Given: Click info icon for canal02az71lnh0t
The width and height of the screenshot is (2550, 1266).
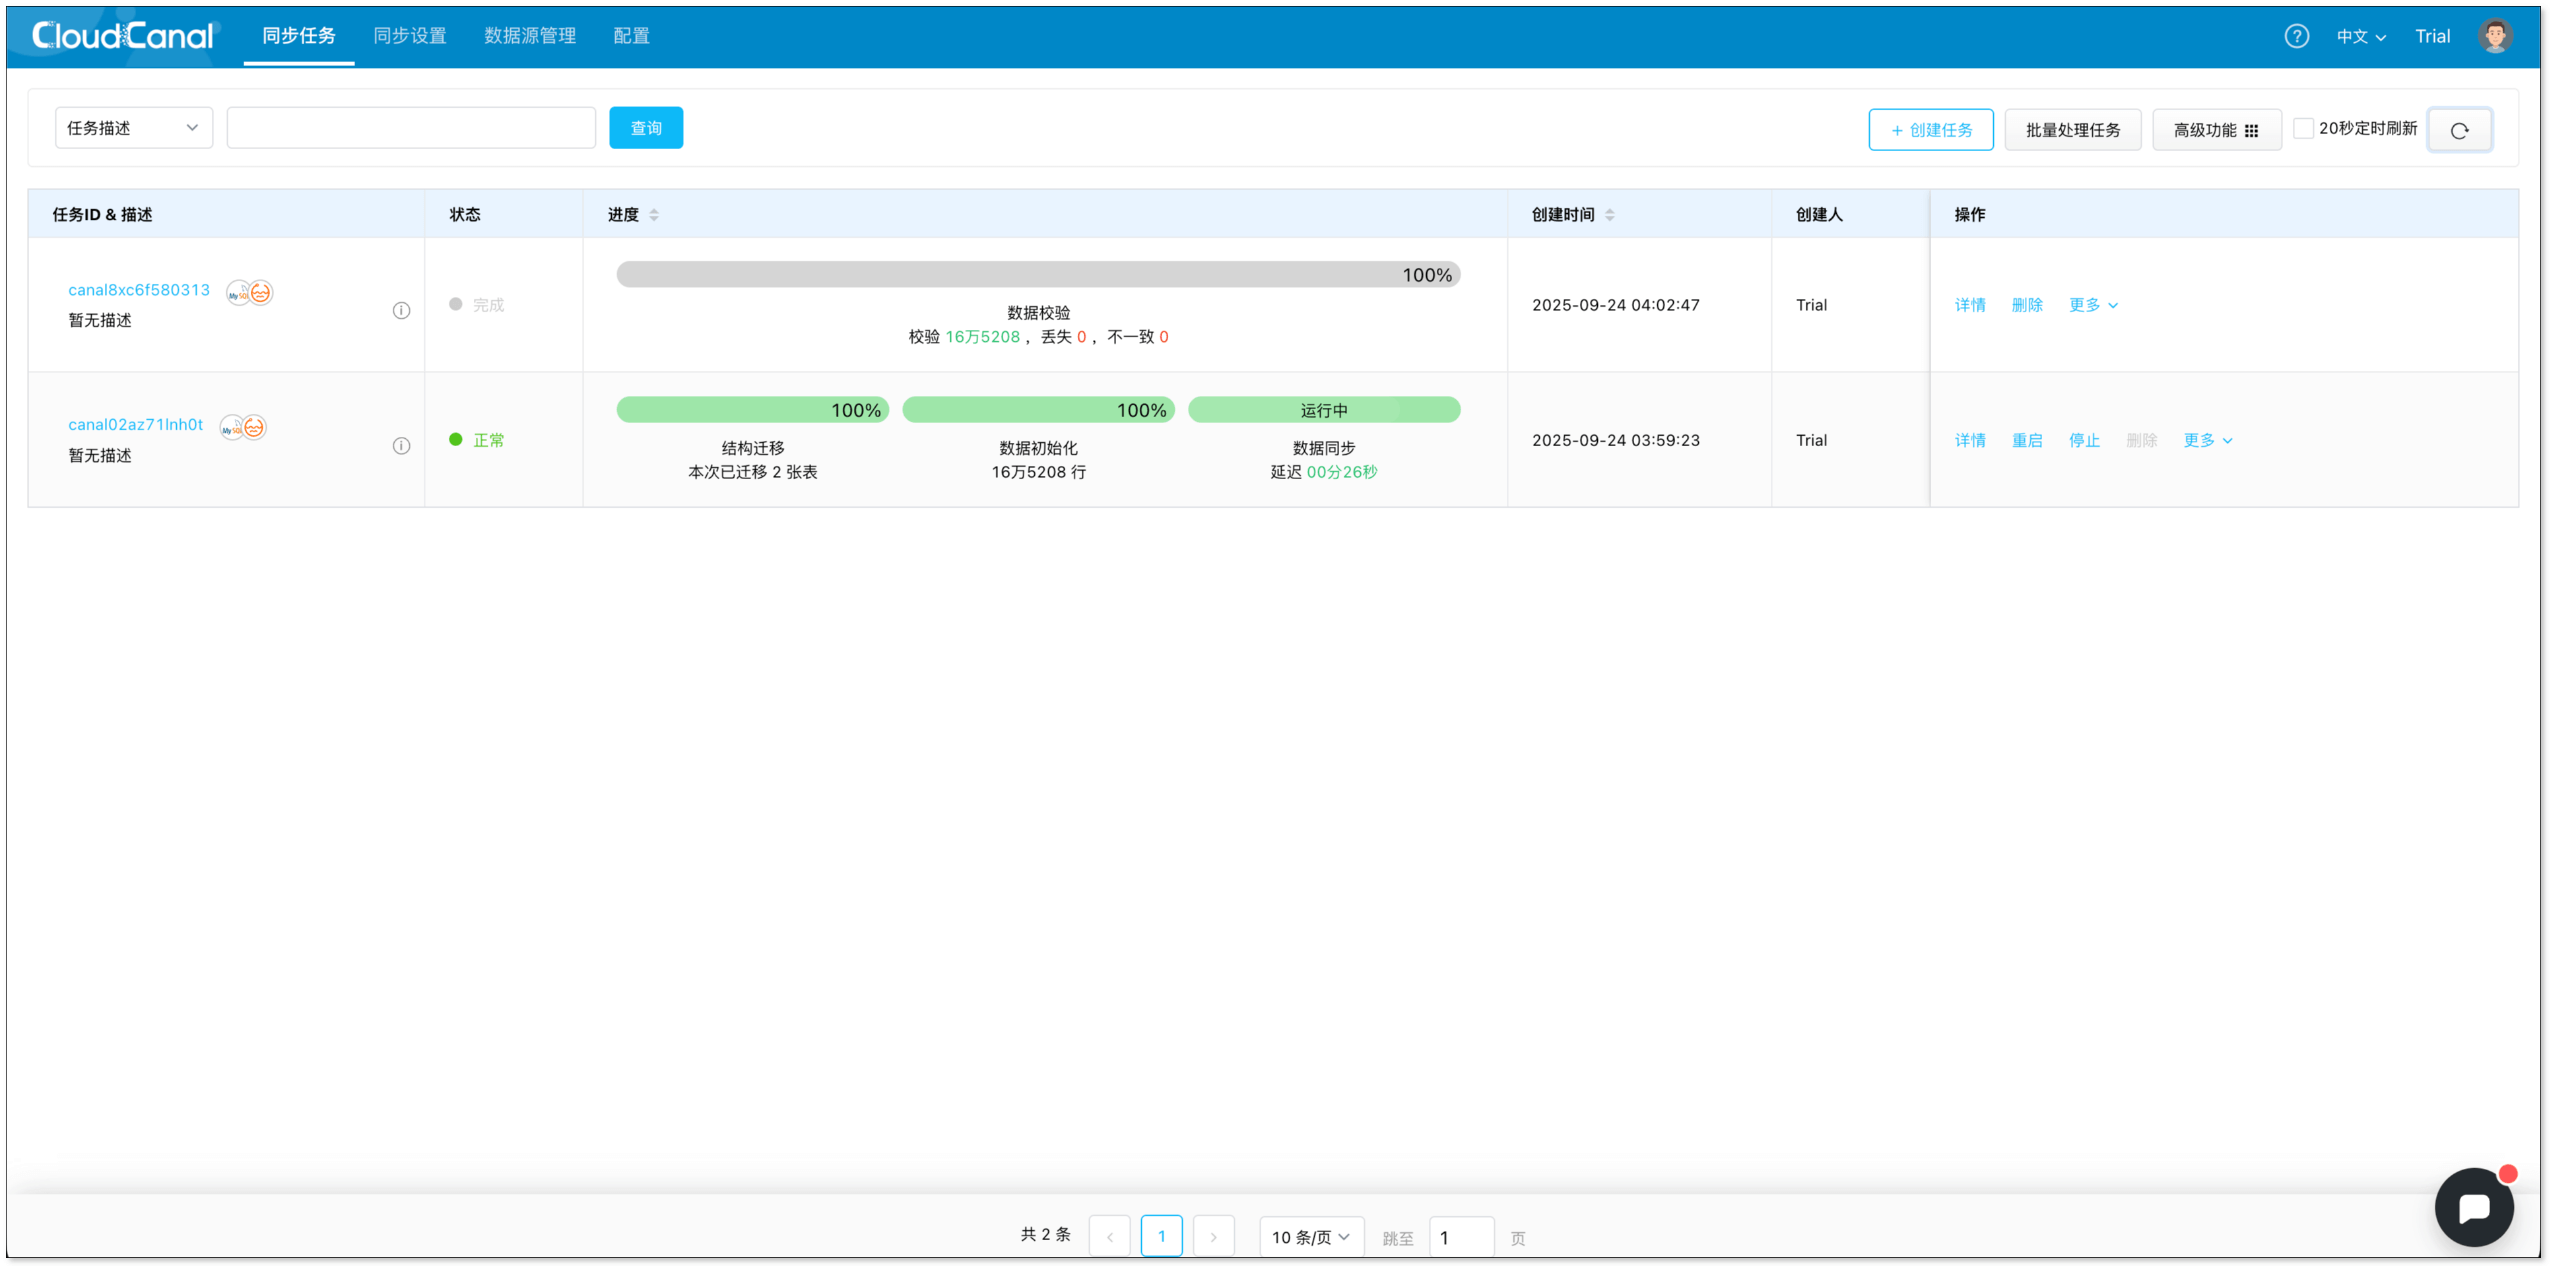Looking at the screenshot, I should [x=401, y=445].
